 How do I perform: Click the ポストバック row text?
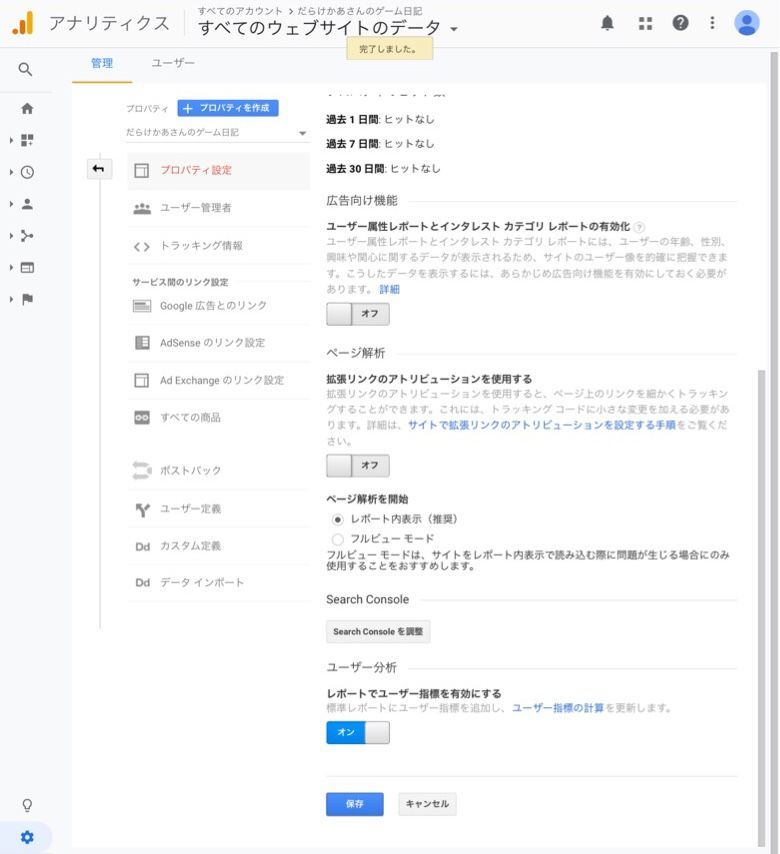pyautogui.click(x=191, y=471)
